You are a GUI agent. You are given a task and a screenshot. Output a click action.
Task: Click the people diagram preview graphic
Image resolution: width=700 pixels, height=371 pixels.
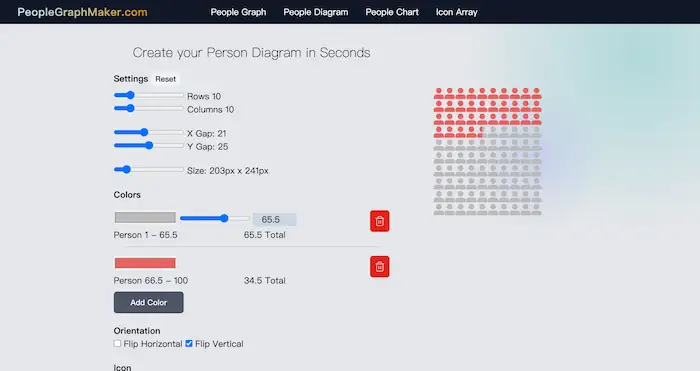pos(488,152)
